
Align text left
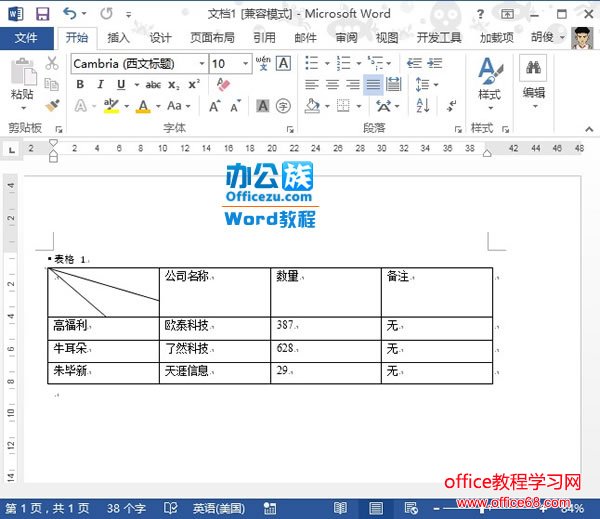312,84
